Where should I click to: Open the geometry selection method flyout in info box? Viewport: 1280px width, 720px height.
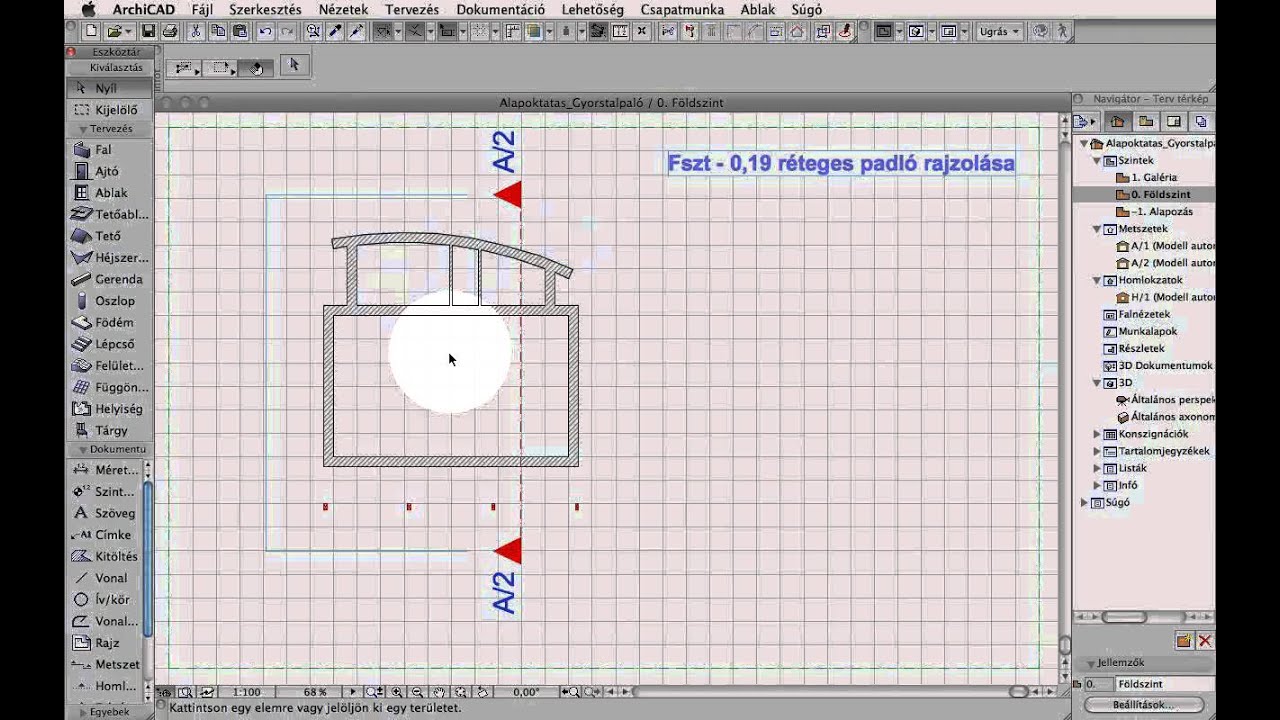coord(185,67)
